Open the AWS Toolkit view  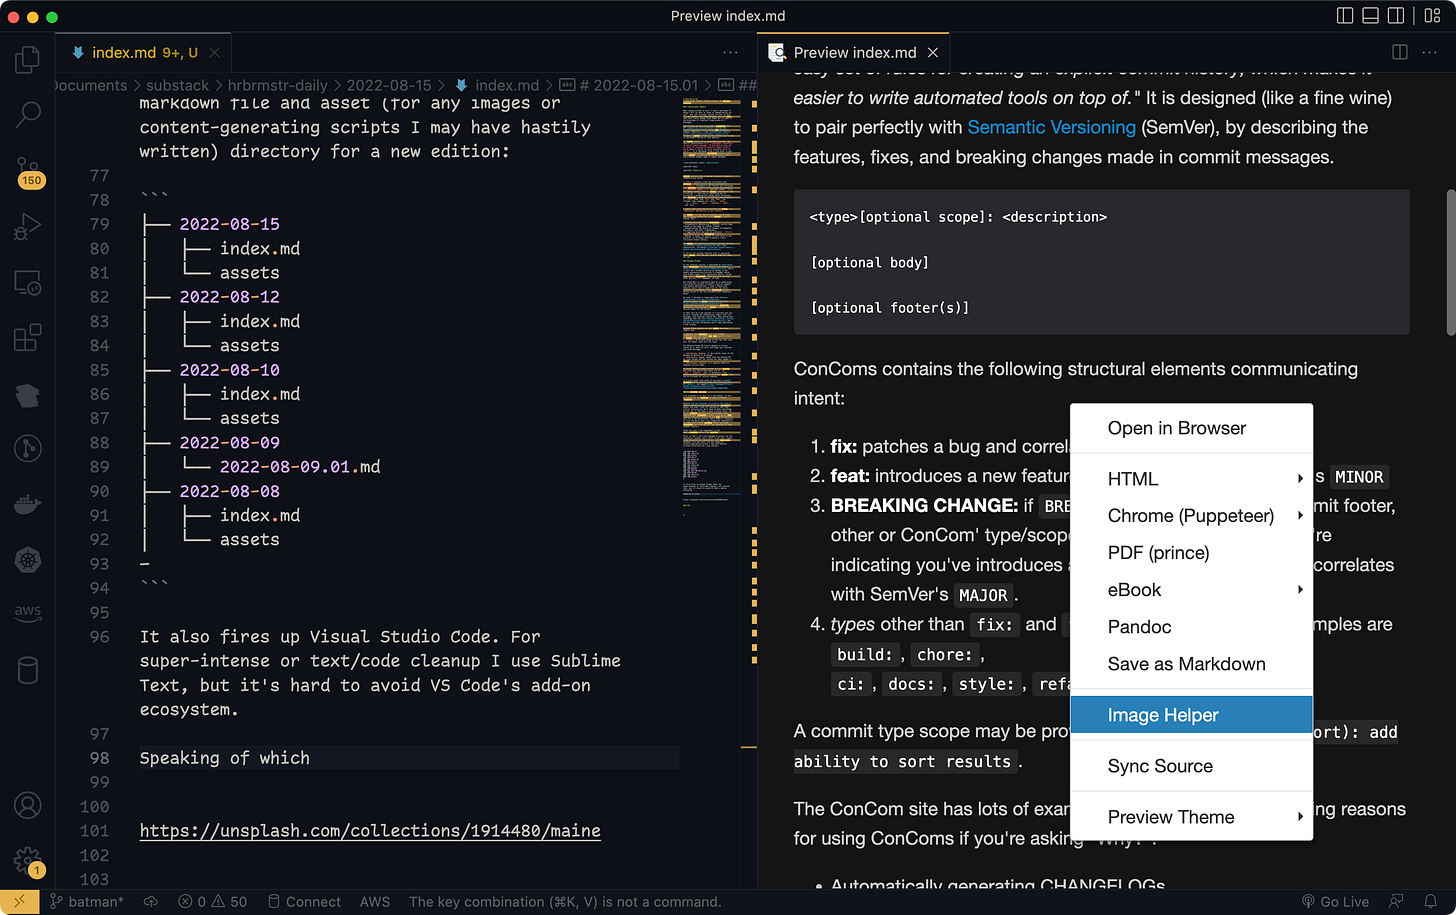pyautogui.click(x=28, y=612)
